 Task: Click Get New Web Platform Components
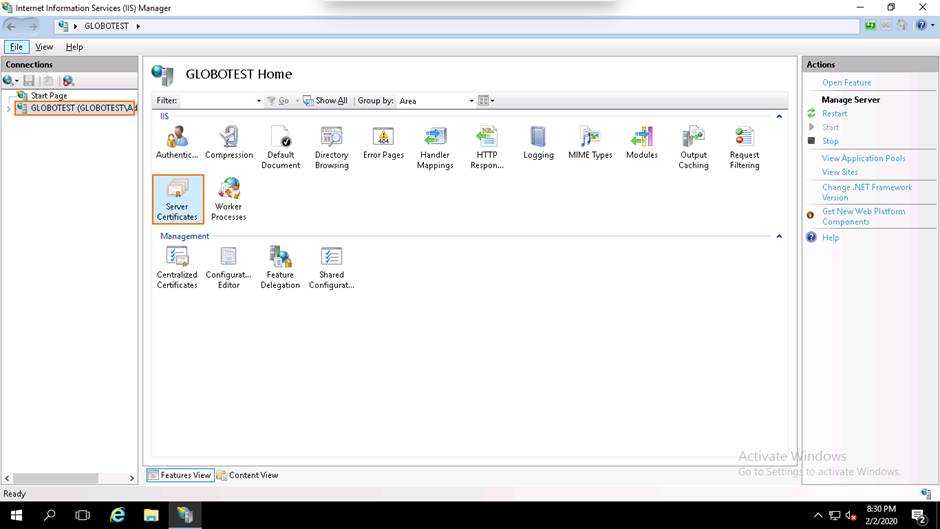pos(863,217)
